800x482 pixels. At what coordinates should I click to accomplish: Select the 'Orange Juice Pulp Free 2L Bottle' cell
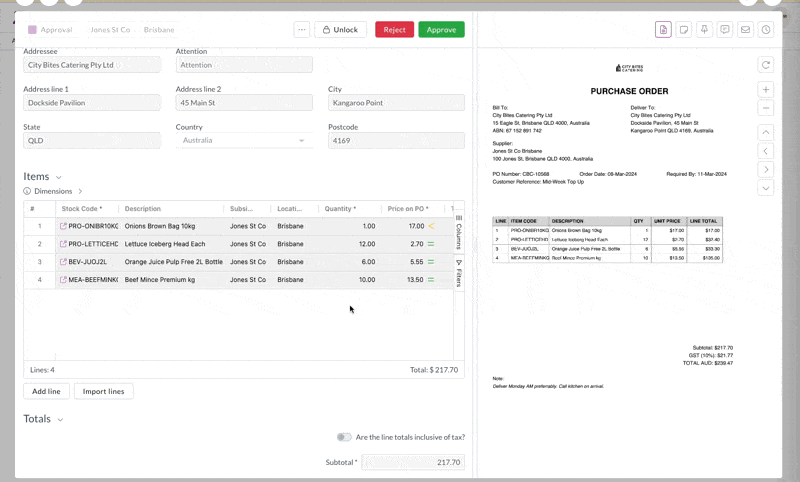coord(173,262)
